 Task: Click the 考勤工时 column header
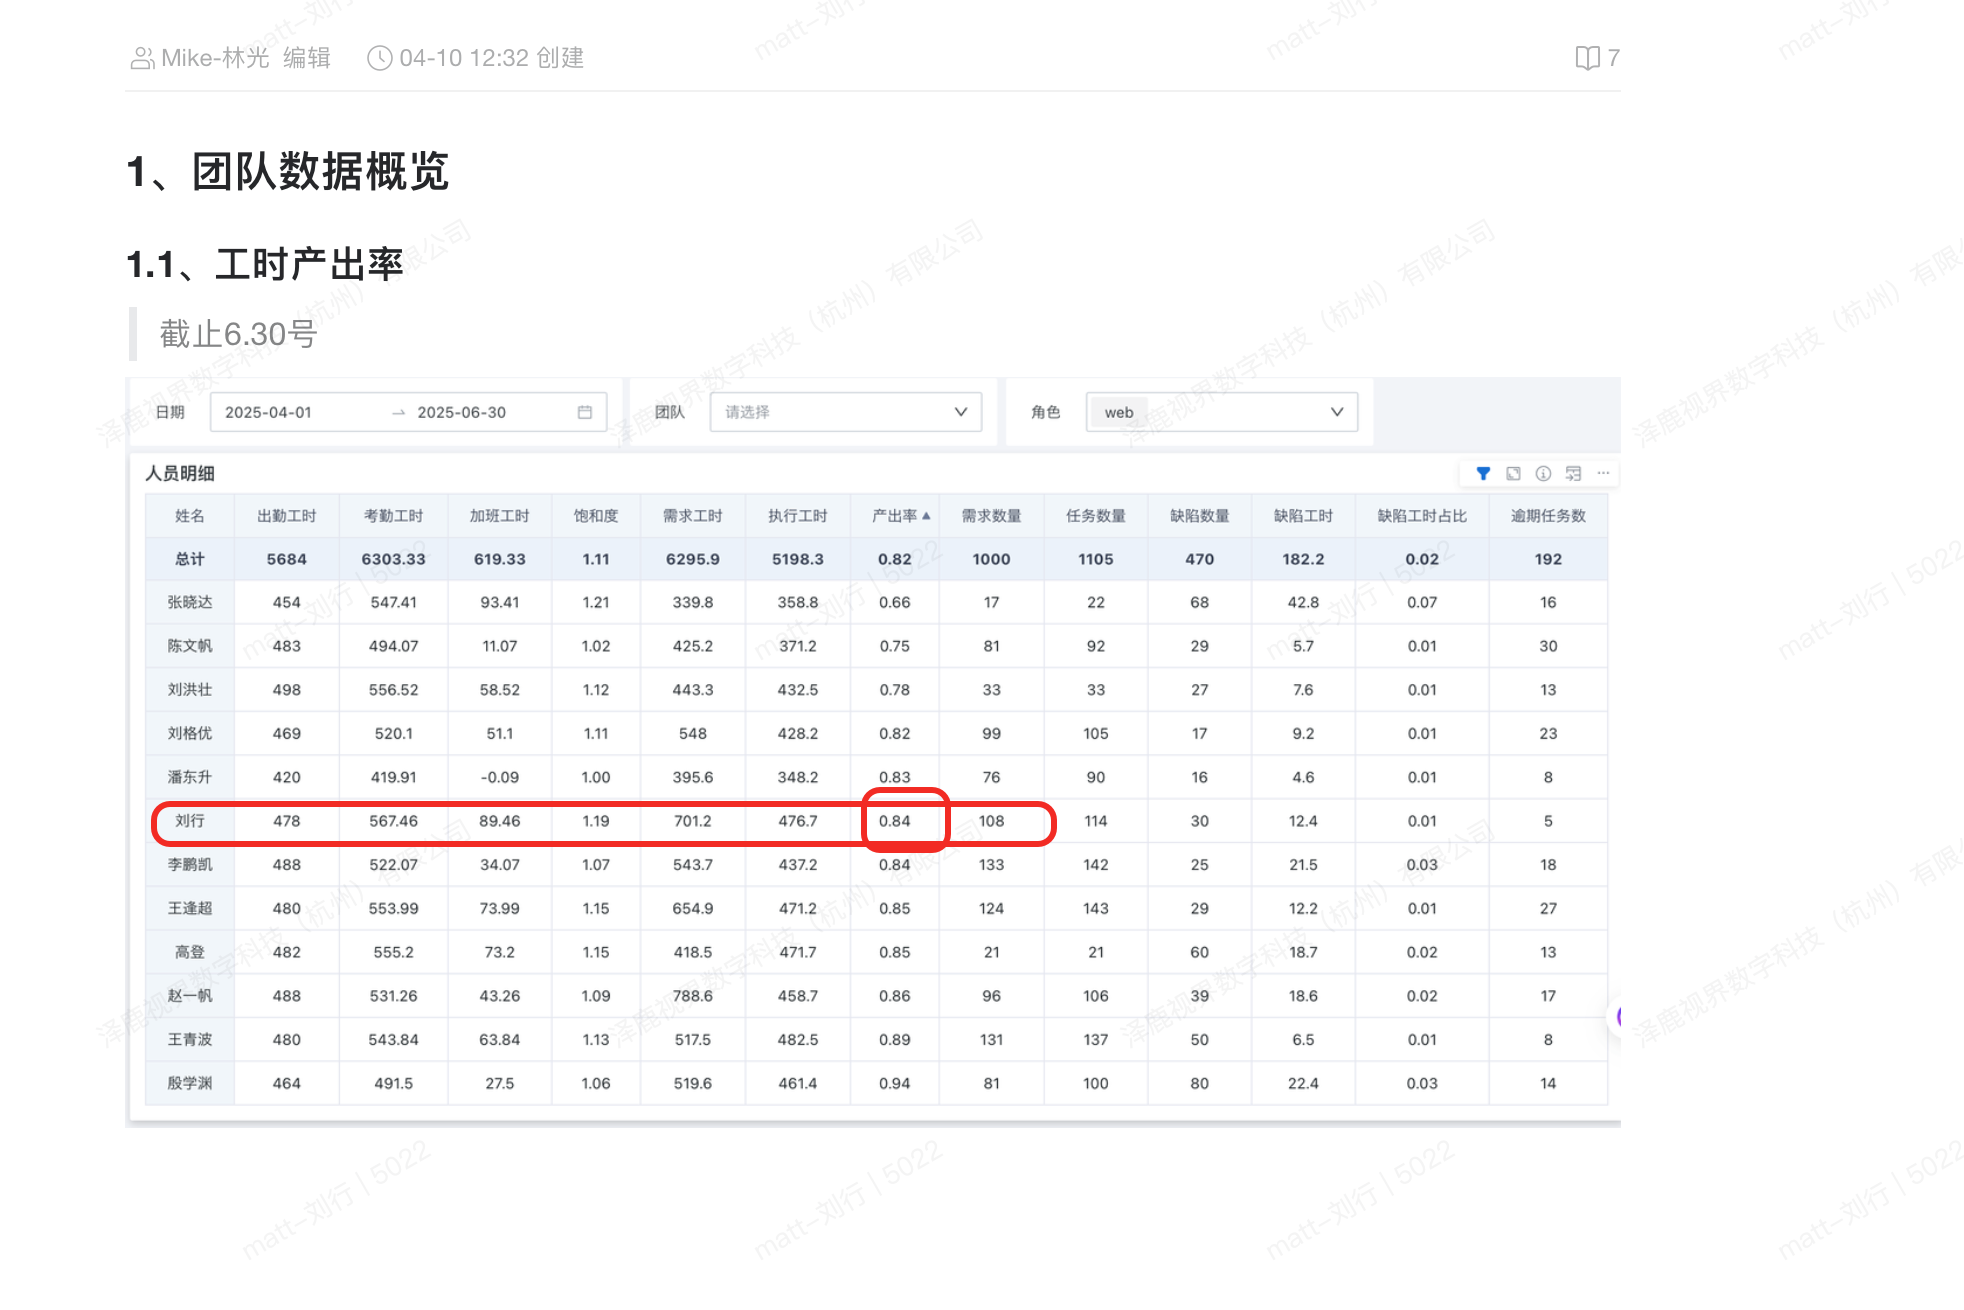(x=393, y=516)
